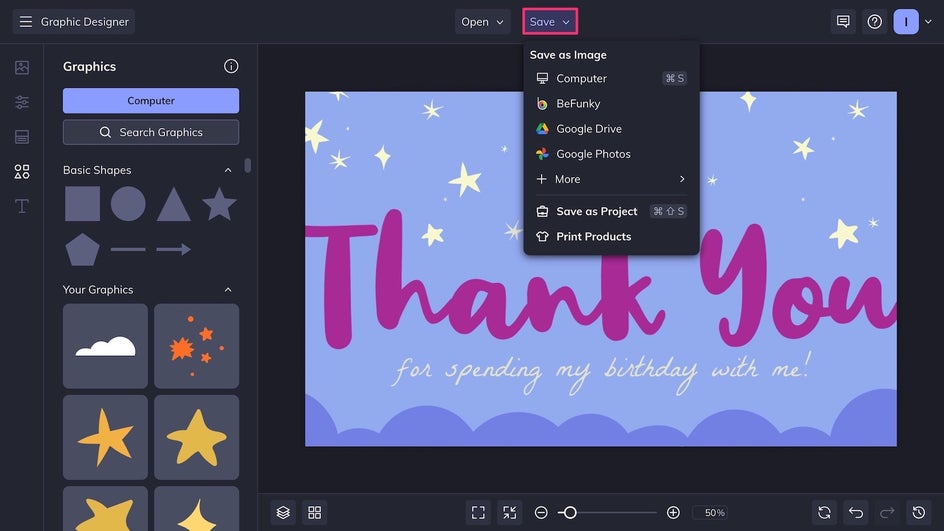Undo the last action
The height and width of the screenshot is (531, 944).
(856, 512)
